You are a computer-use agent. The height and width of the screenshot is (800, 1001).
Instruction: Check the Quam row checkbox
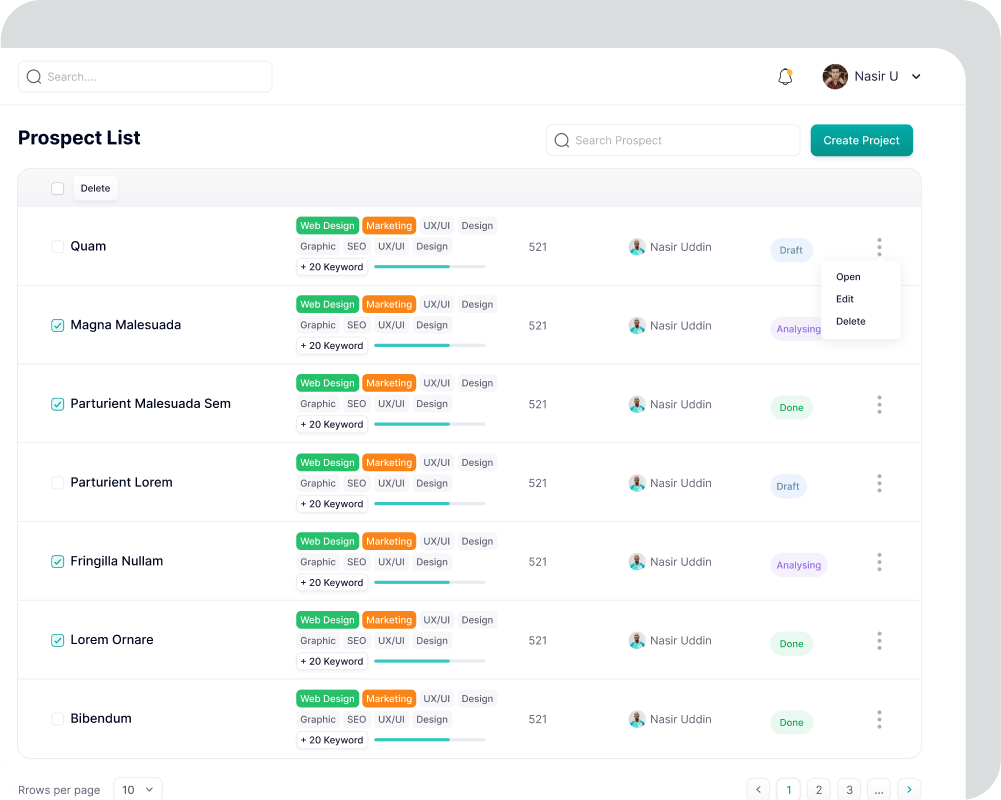coord(58,247)
